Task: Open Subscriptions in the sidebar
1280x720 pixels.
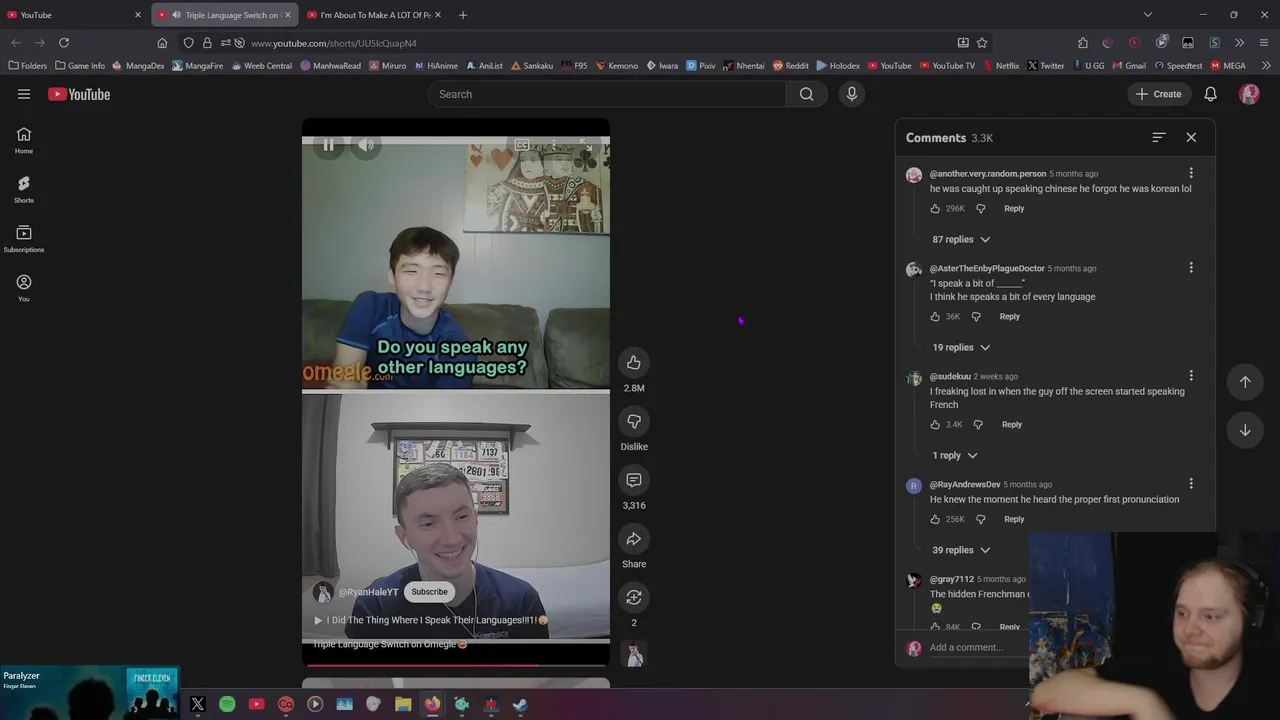Action: (24, 240)
